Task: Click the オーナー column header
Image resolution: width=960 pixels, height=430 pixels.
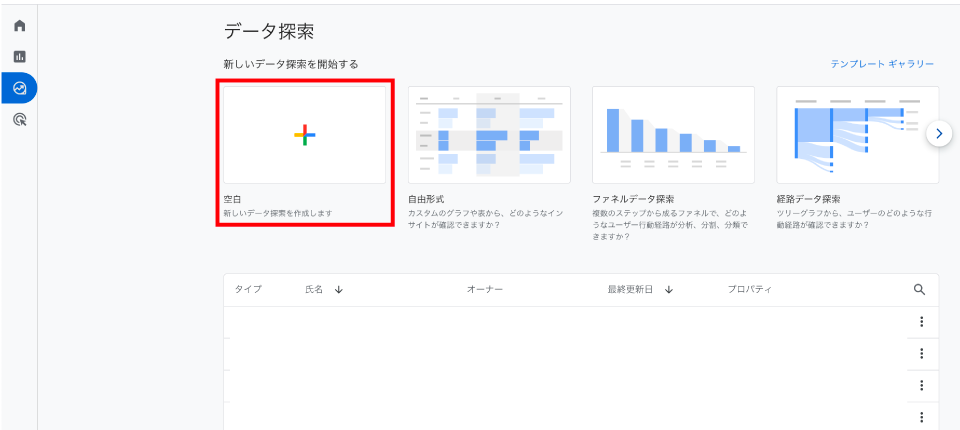Action: click(484, 289)
